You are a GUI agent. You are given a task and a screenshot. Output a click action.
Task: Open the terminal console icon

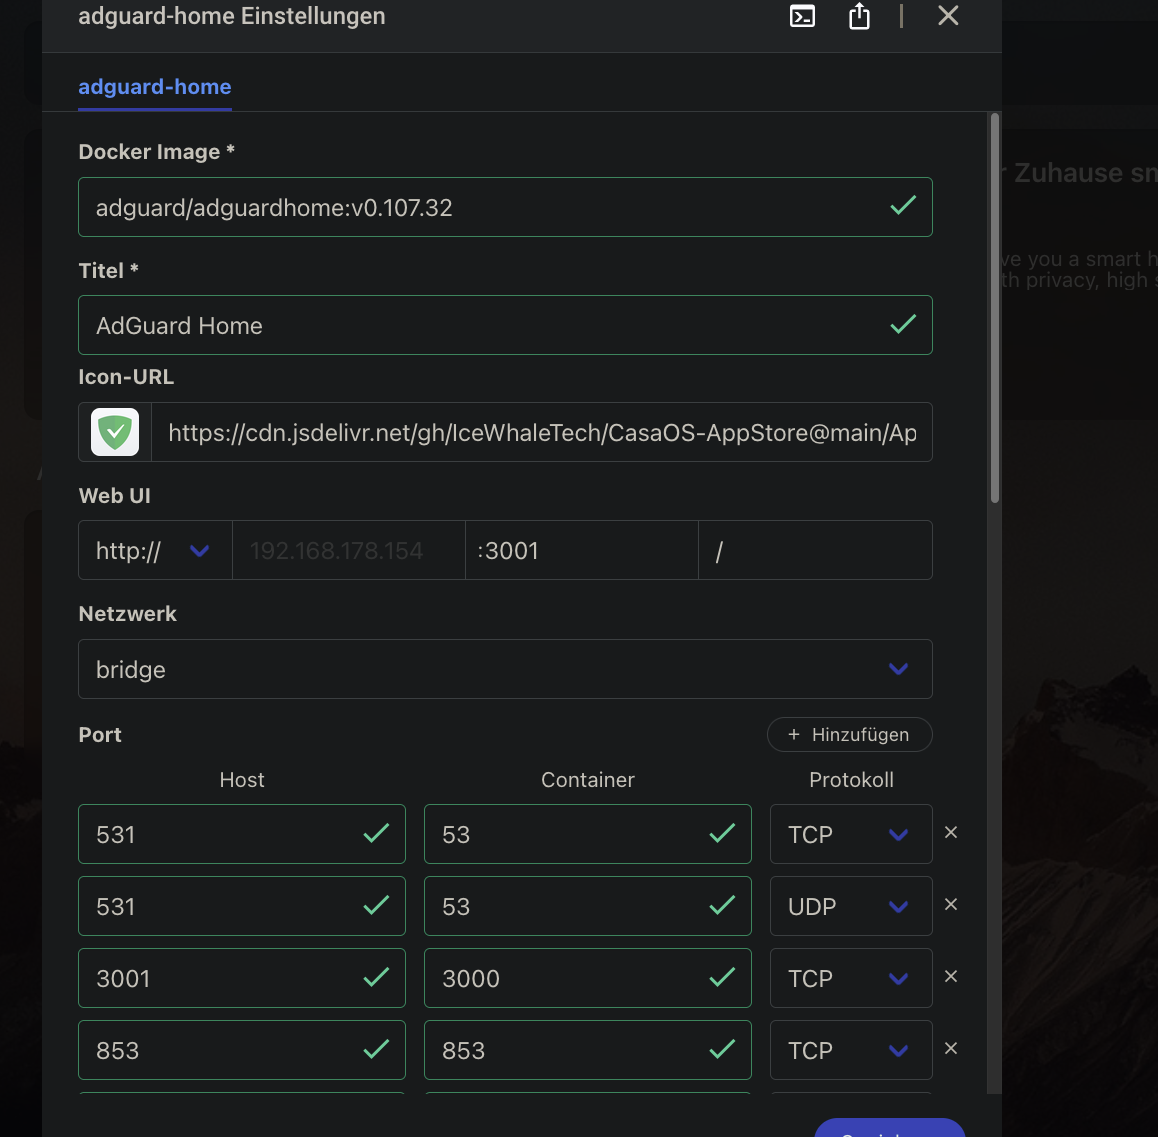click(802, 16)
